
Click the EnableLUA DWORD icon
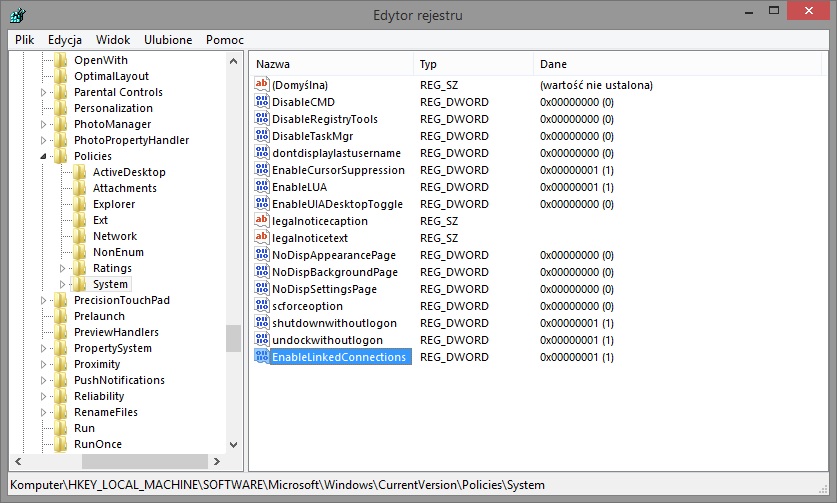tap(262, 187)
